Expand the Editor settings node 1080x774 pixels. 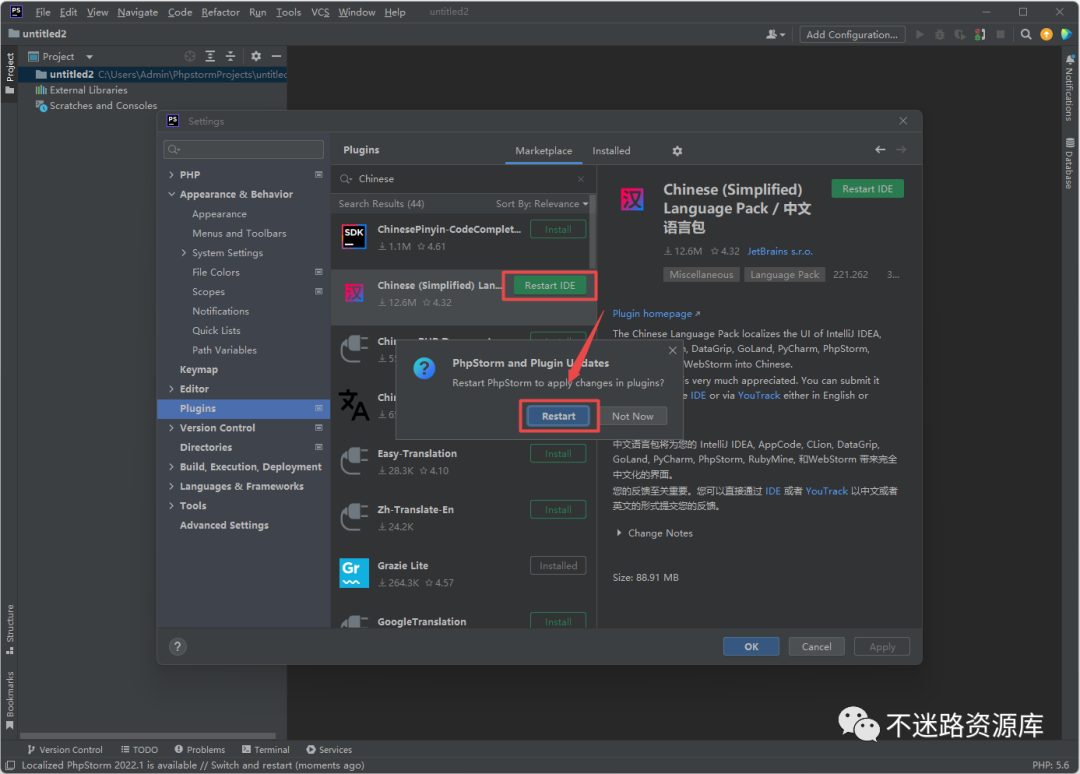tap(172, 389)
